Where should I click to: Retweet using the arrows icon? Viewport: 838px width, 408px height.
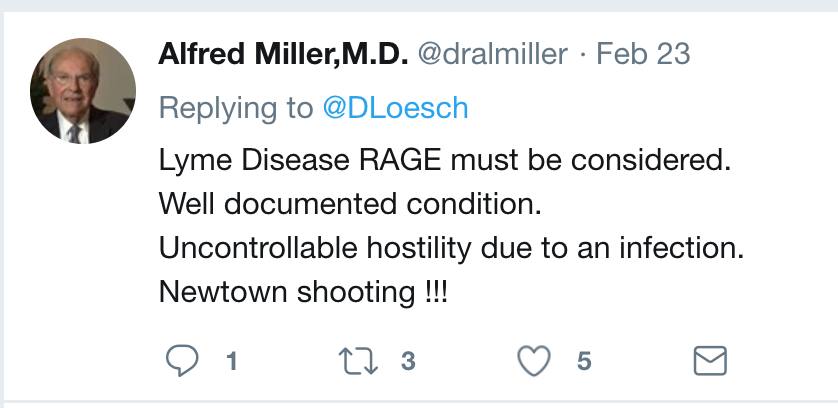(x=359, y=361)
